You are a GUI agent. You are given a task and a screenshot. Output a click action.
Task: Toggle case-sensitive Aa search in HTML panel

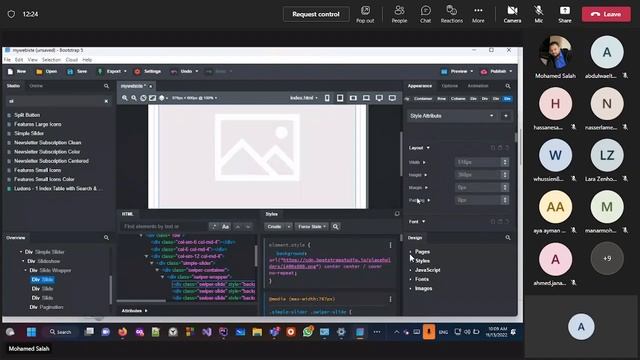coord(225,227)
